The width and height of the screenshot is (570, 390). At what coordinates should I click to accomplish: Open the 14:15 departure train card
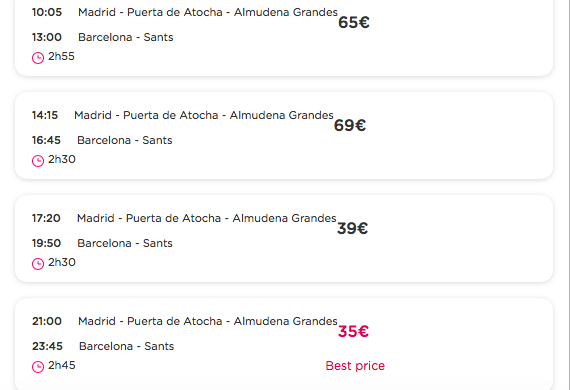(284, 136)
